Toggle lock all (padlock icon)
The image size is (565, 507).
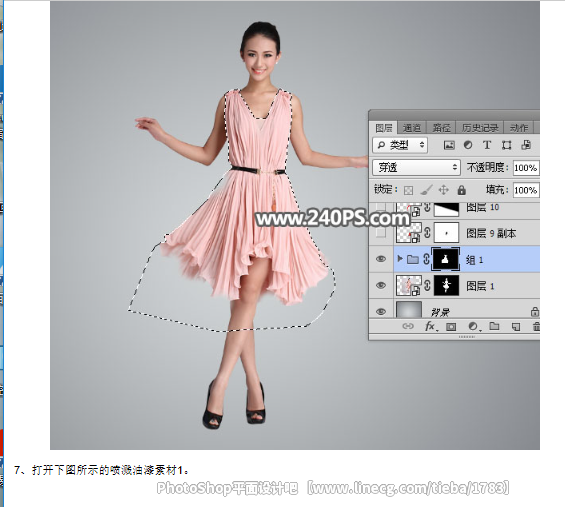point(462,190)
